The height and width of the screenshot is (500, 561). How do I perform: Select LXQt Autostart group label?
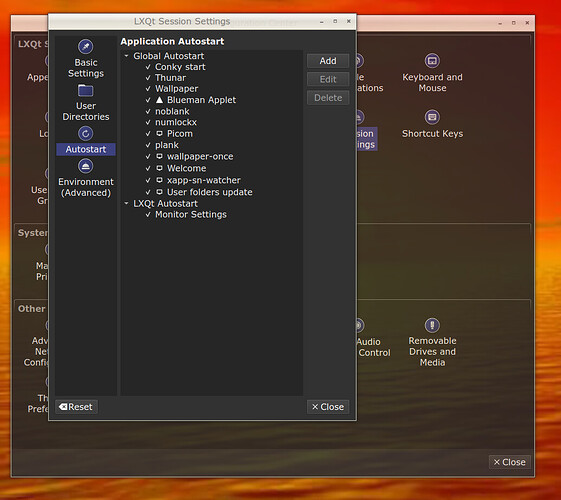[165, 204]
